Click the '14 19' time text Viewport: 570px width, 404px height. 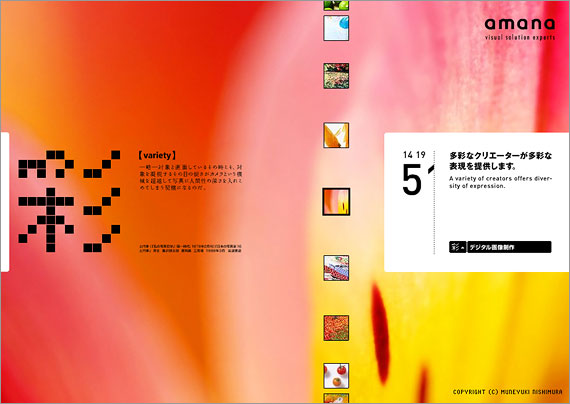pos(414,155)
